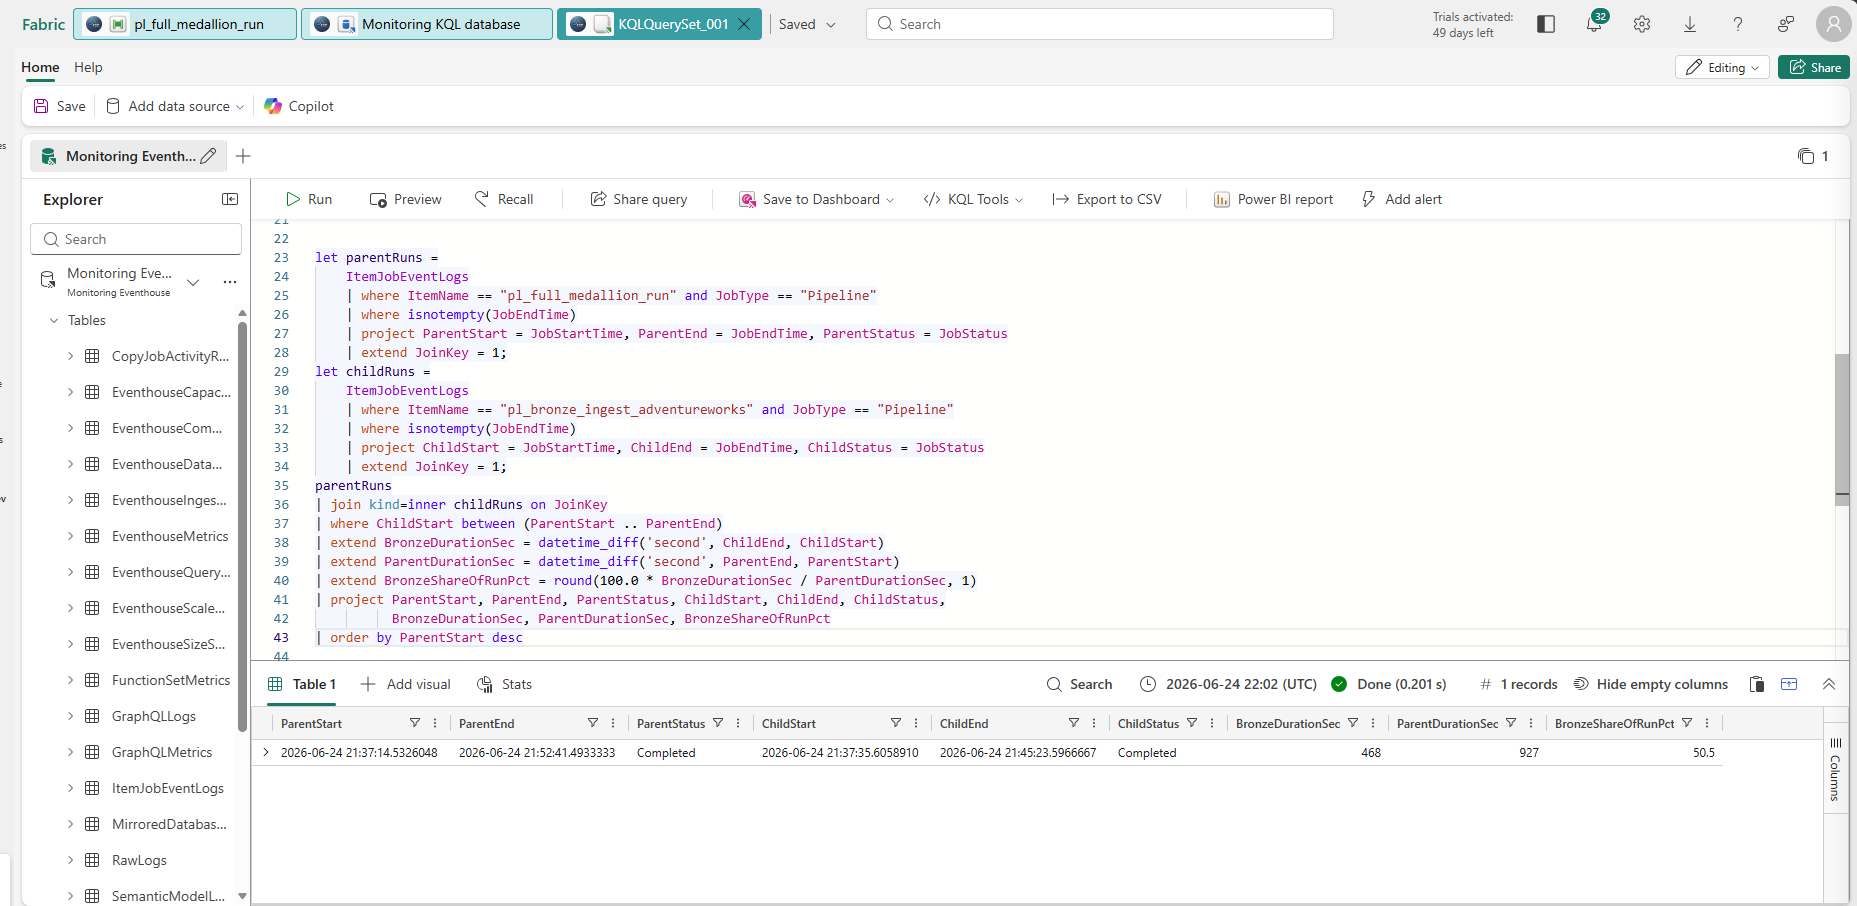Open Stats for results
Image resolution: width=1857 pixels, height=906 pixels.
pyautogui.click(x=504, y=684)
